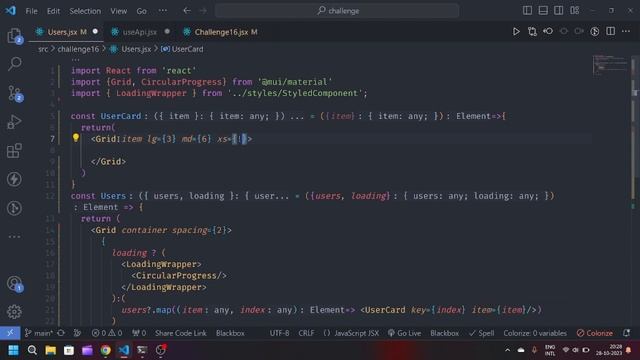Select the Users.jsx tab
Screen dimensions: 640x360
pyautogui.click(x=62, y=32)
